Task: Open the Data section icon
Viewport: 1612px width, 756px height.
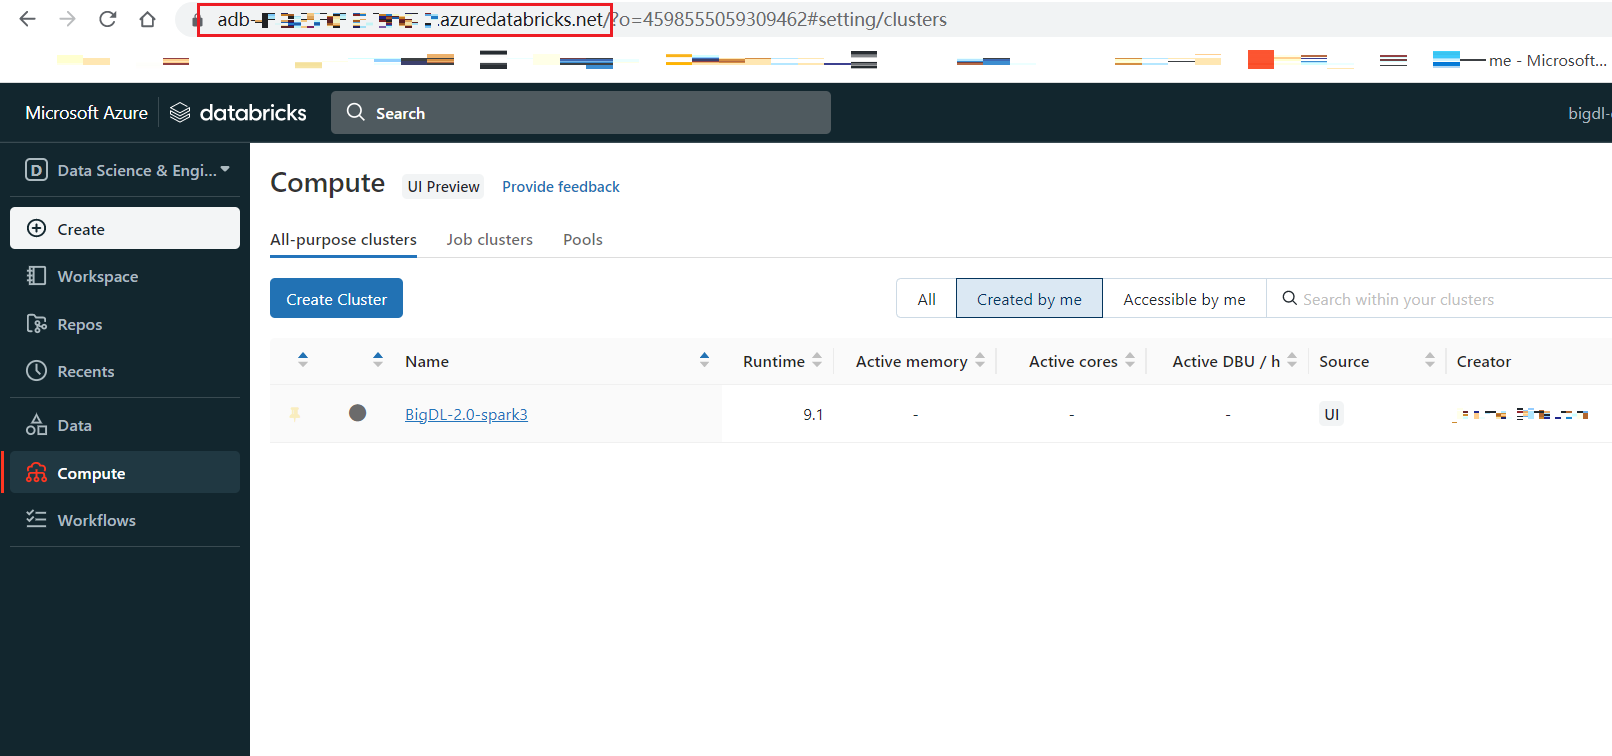Action: 37,425
